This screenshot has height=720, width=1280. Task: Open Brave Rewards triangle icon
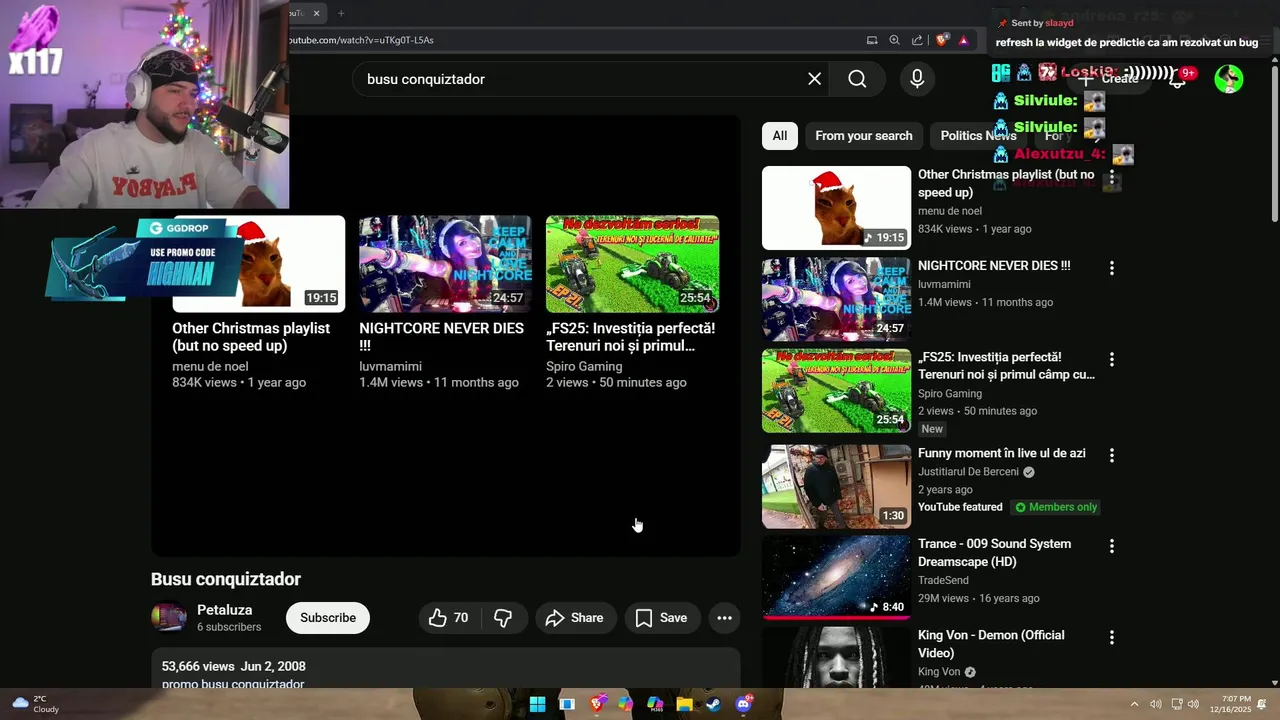963,40
